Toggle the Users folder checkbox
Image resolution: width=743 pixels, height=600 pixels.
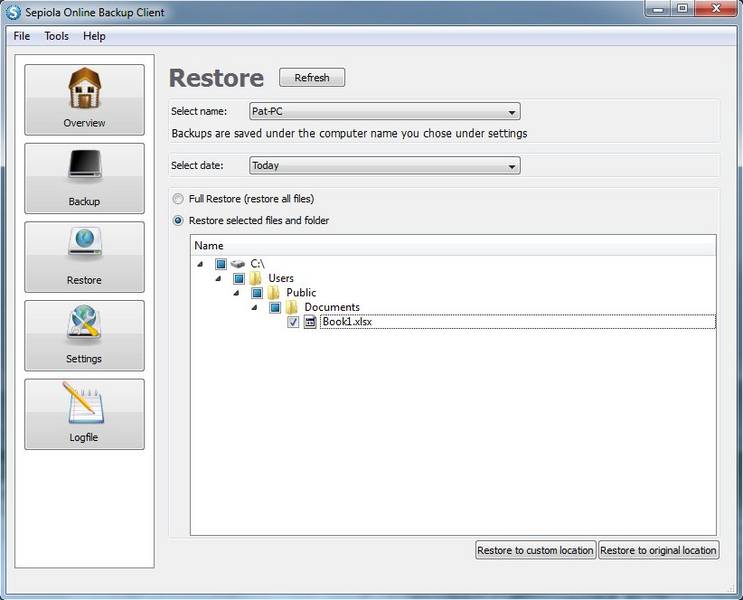tap(239, 278)
